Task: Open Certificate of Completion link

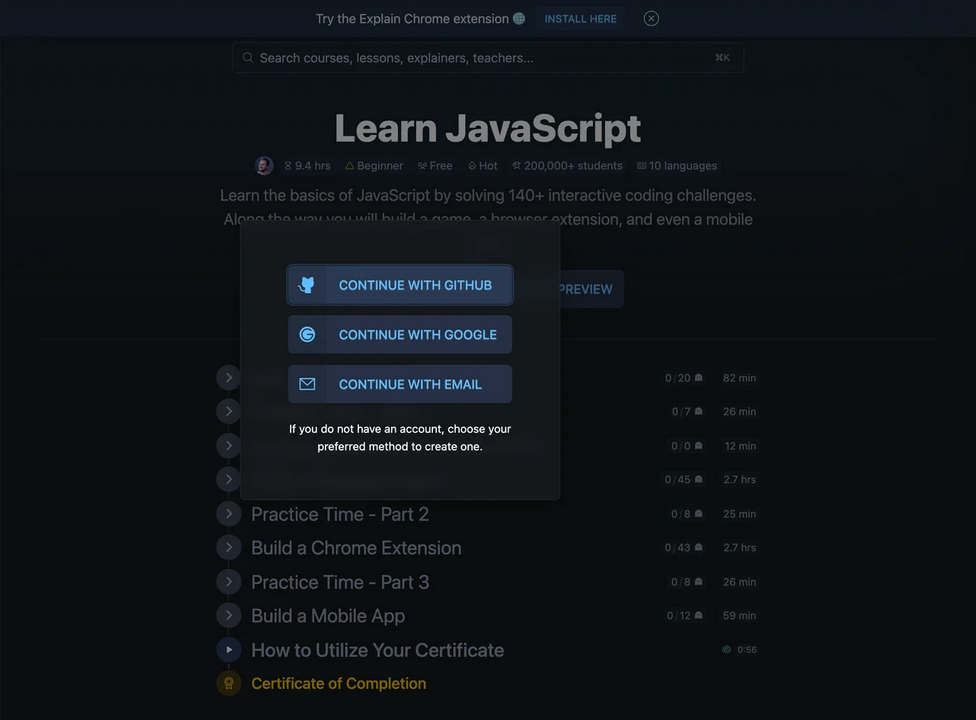Action: (339, 683)
